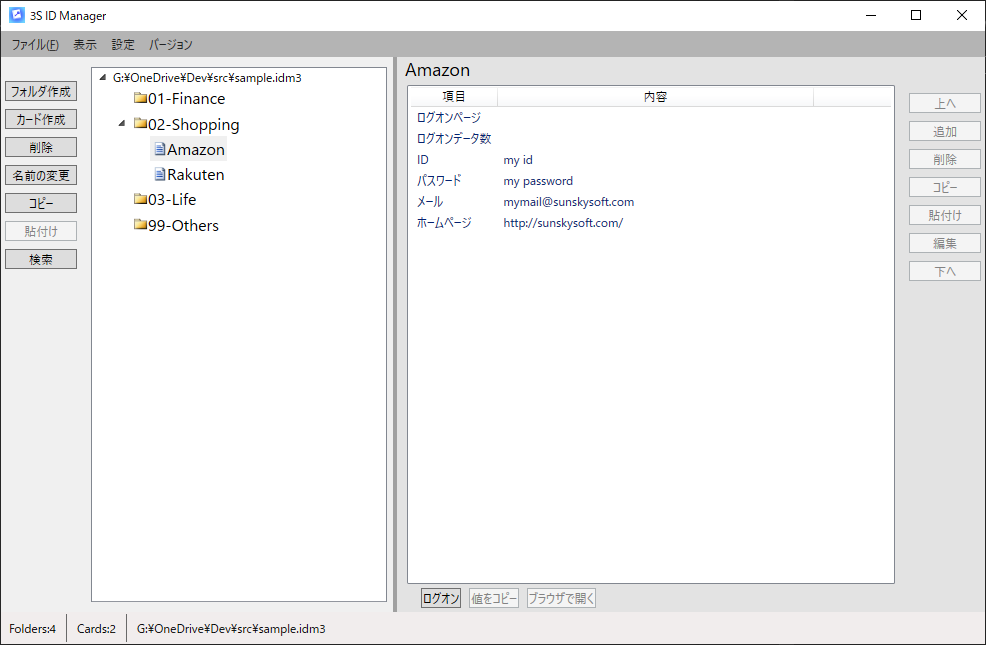Open the 表示 menu

85,45
